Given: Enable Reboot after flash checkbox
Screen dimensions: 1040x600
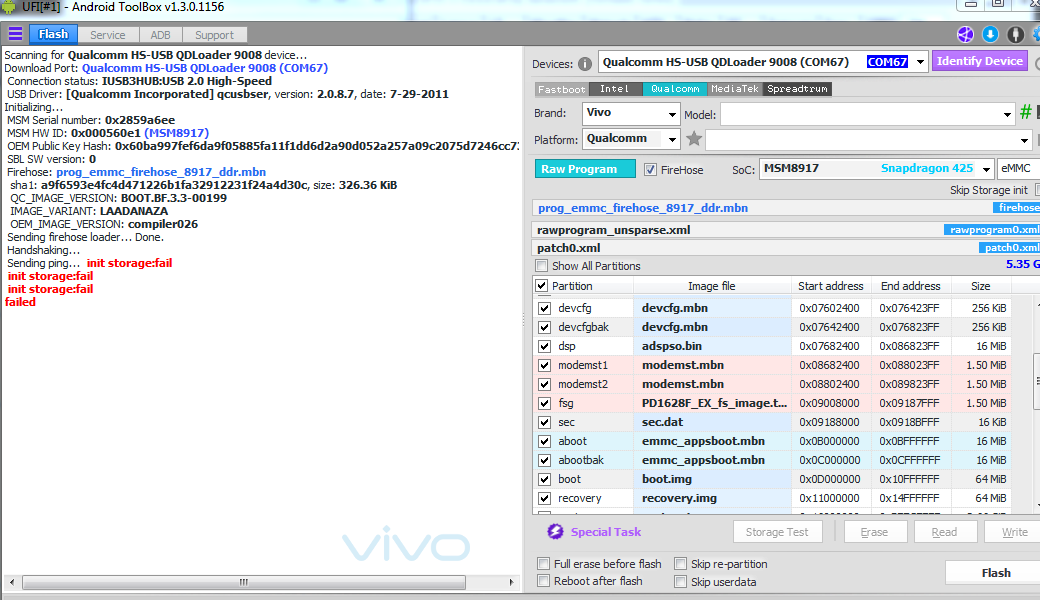Looking at the screenshot, I should coord(544,581).
